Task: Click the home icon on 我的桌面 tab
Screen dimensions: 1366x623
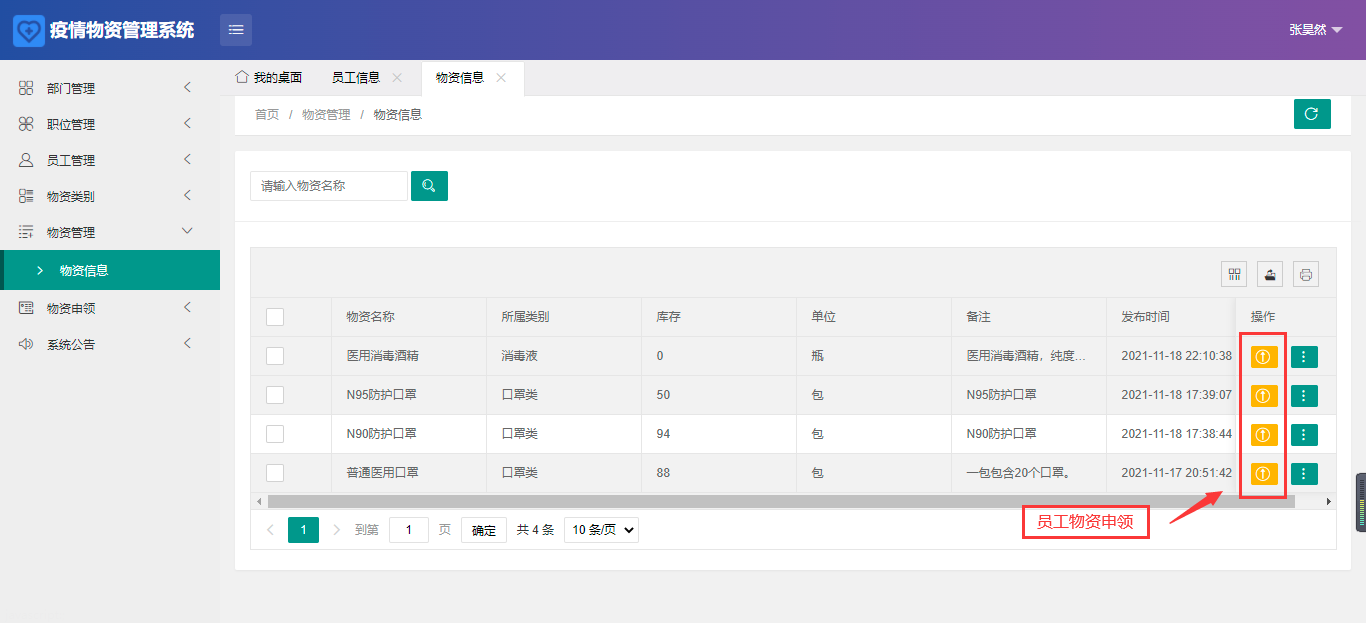Action: coord(241,77)
